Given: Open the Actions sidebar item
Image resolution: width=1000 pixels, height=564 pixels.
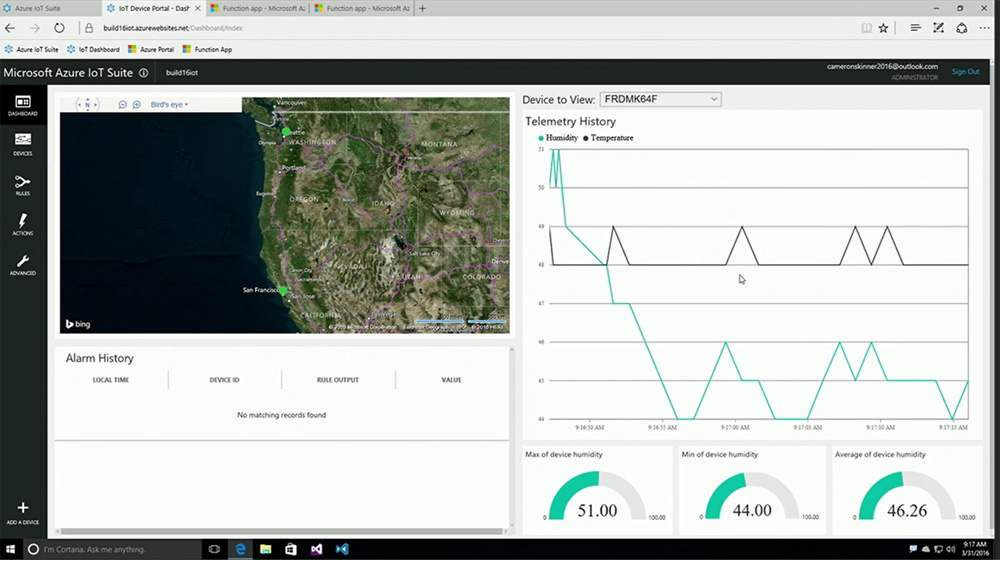Looking at the screenshot, I should (23, 225).
